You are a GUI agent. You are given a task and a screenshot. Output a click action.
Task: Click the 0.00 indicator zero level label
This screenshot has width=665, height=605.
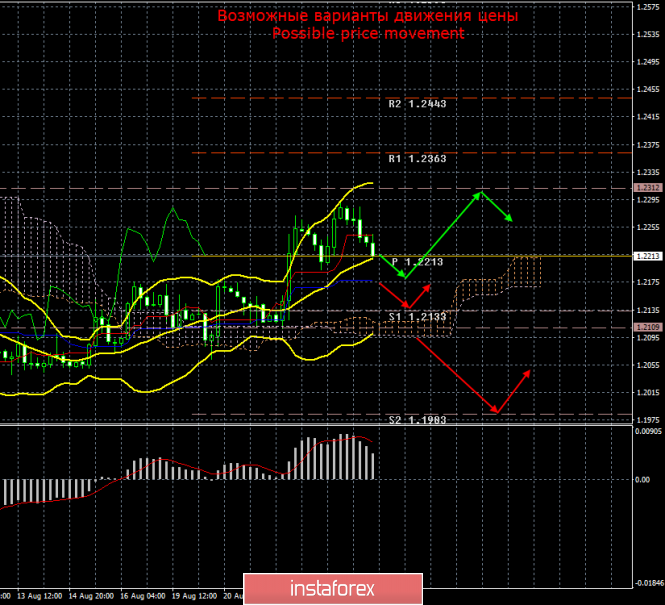tap(643, 480)
